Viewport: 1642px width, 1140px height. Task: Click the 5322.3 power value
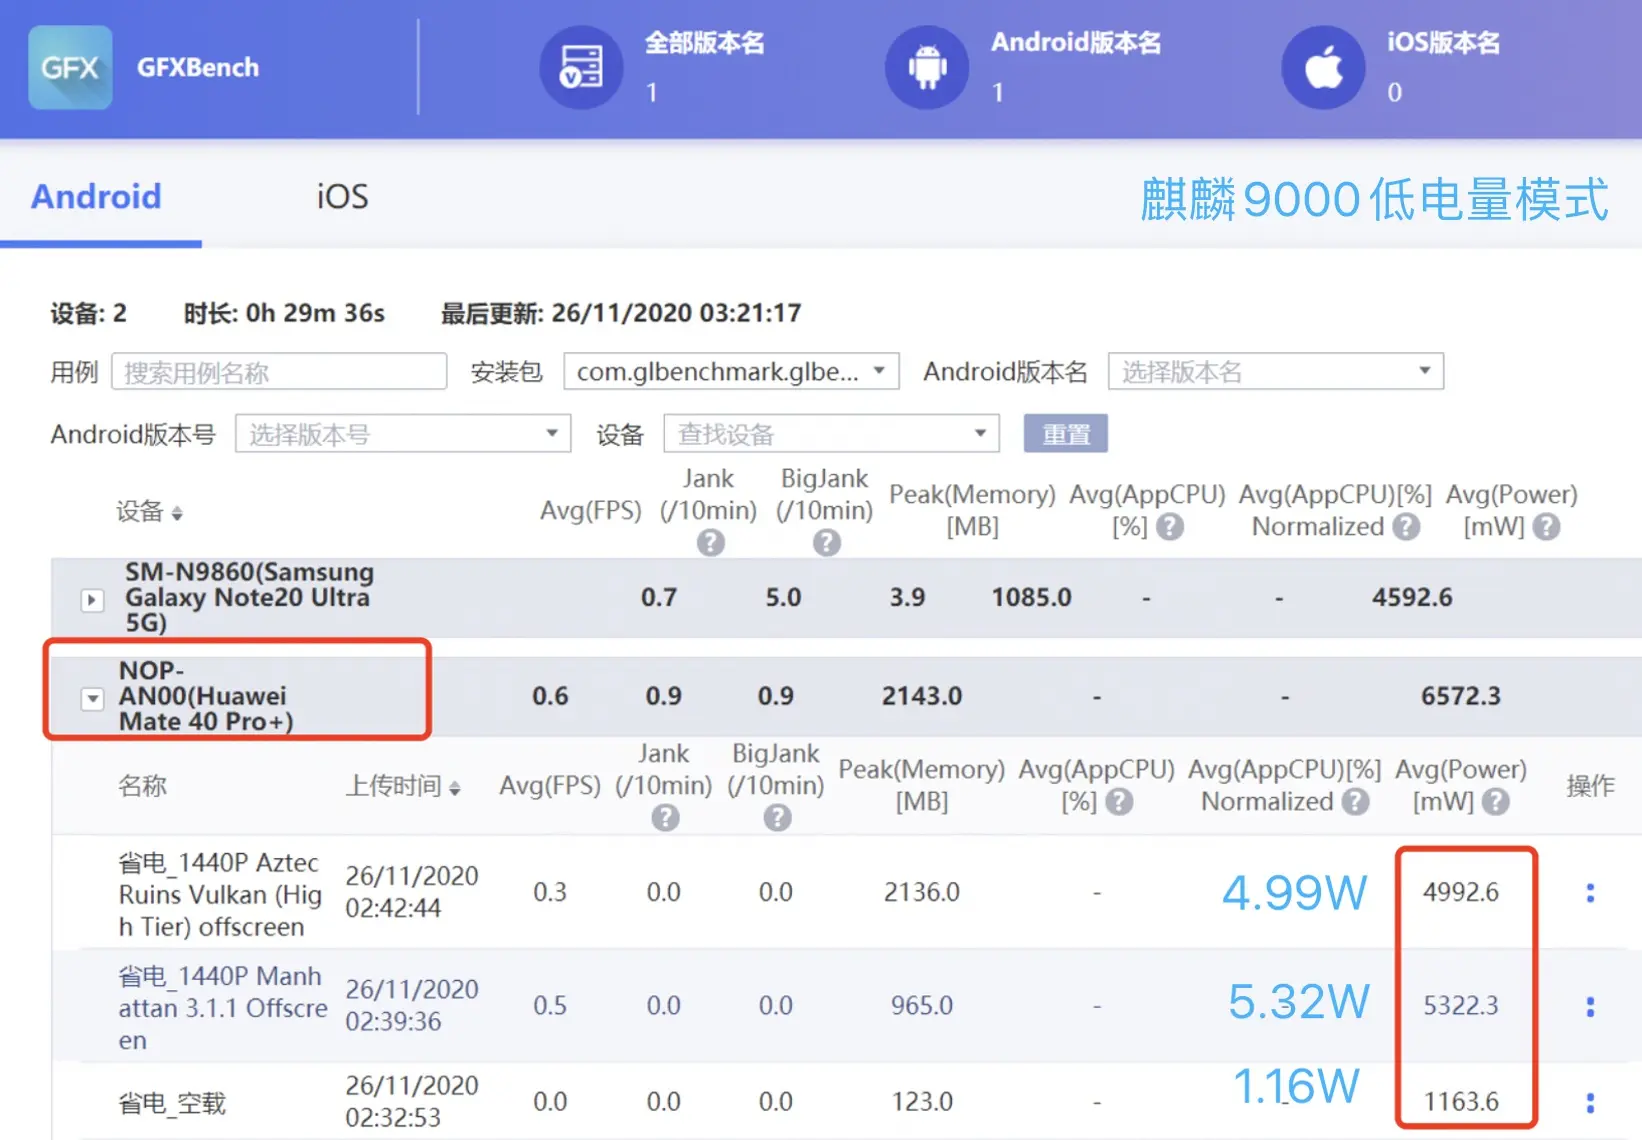point(1461,1005)
